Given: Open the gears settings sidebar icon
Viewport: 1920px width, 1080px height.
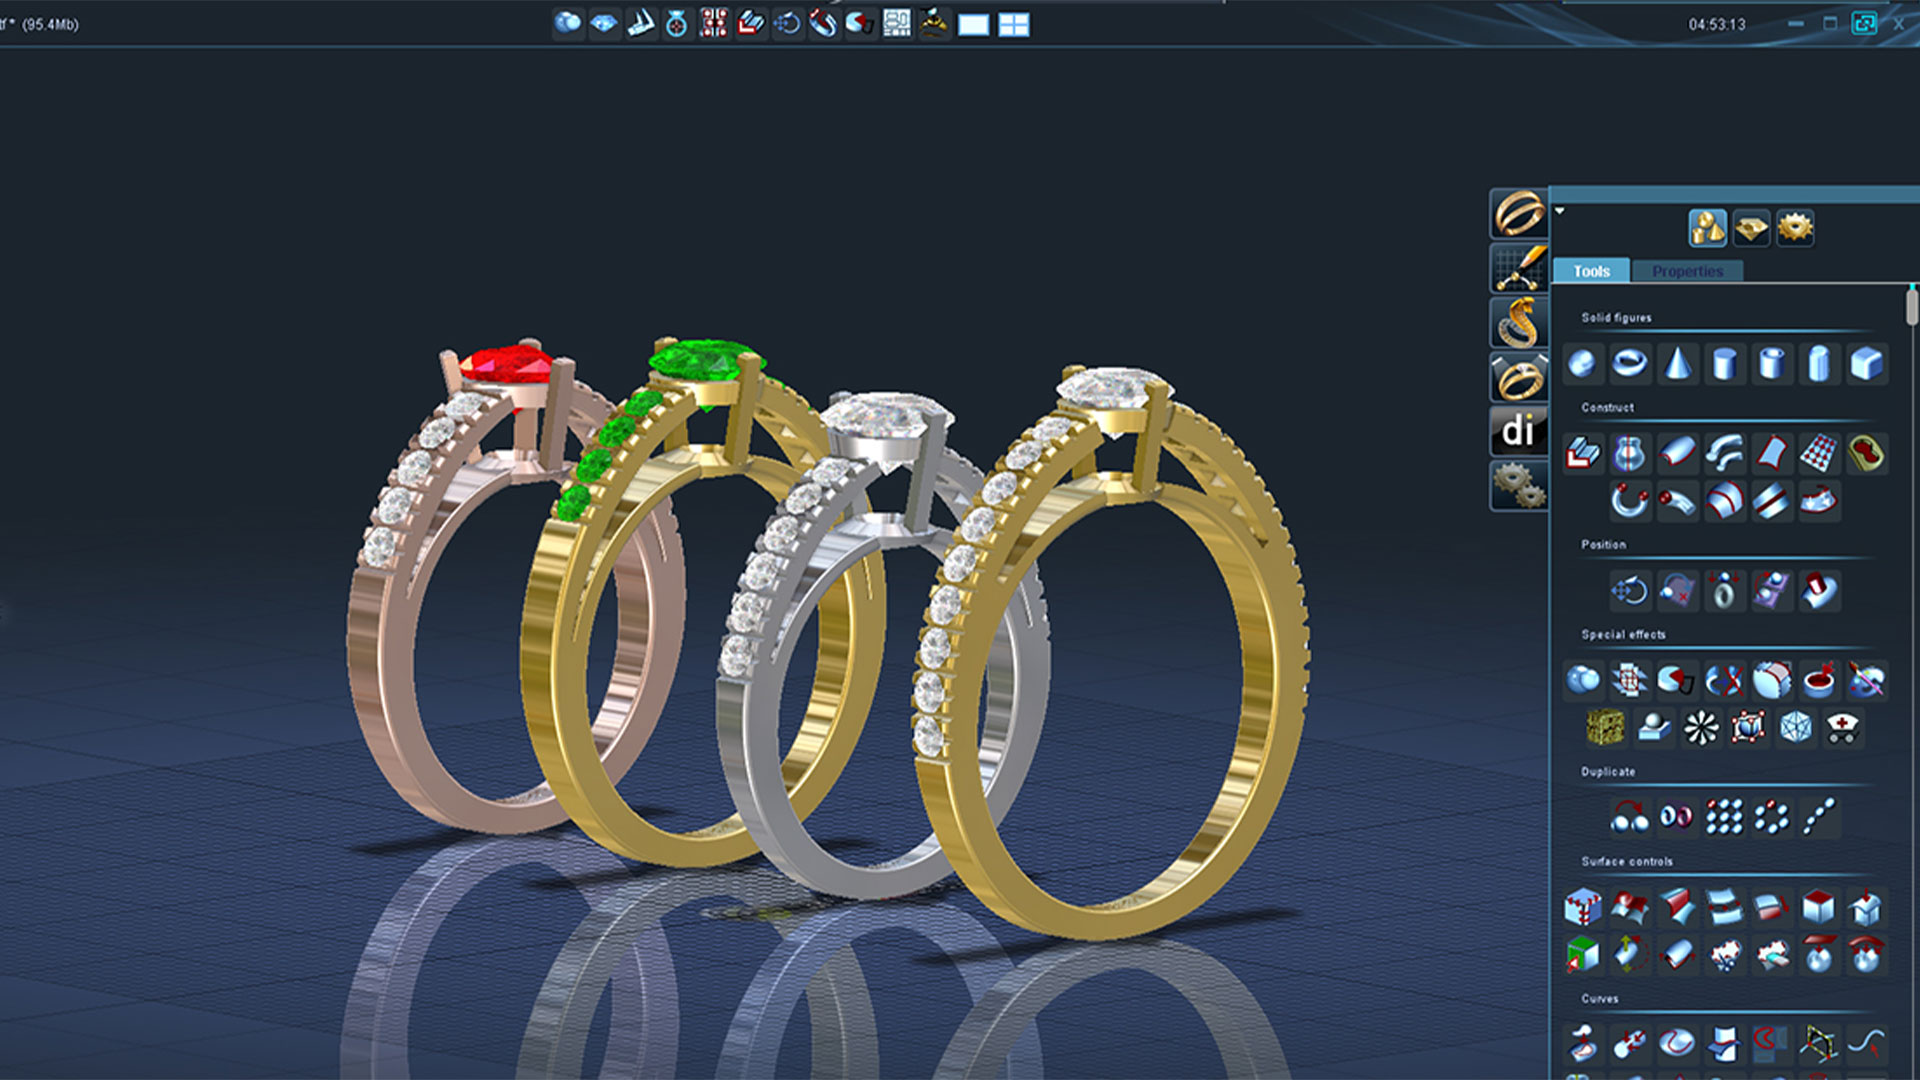Looking at the screenshot, I should coord(1519,486).
